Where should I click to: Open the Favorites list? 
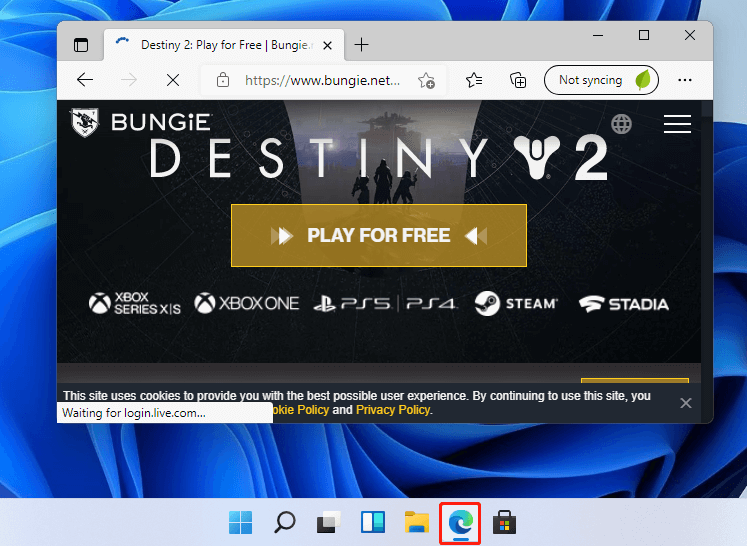(474, 80)
